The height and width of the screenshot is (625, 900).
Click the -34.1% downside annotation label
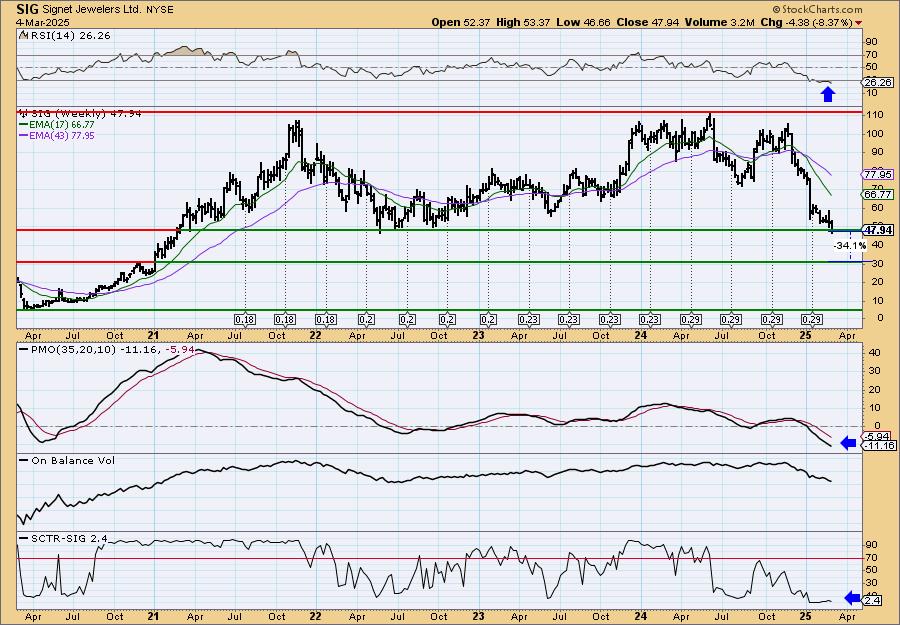coord(850,246)
